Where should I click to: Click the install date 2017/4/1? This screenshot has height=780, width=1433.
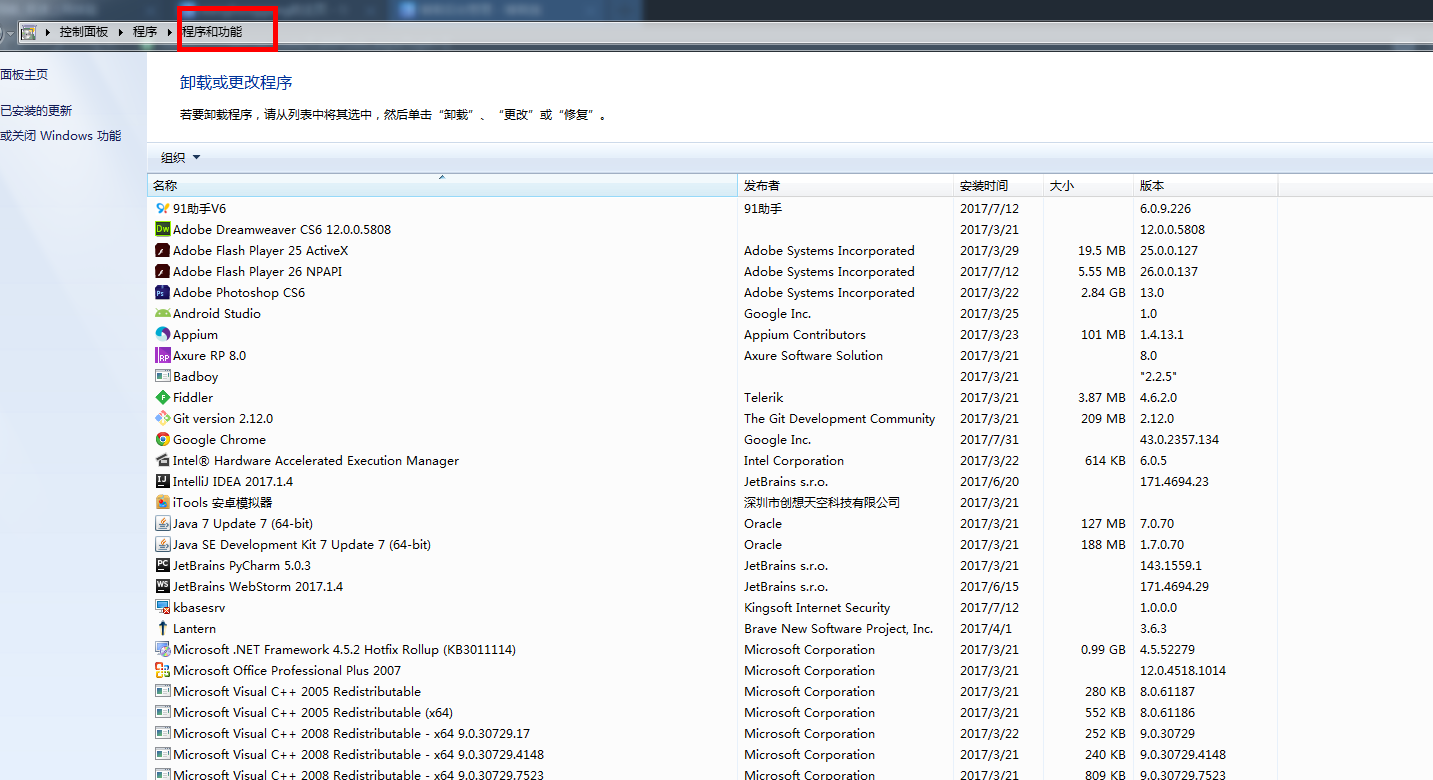pyautogui.click(x=986, y=628)
